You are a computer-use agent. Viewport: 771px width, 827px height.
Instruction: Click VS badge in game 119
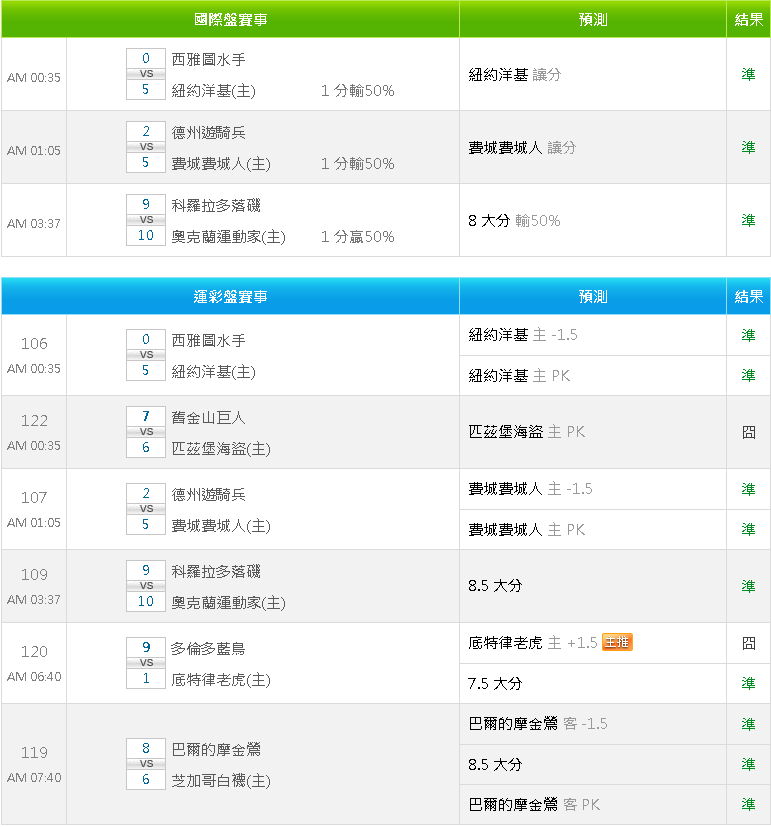(146, 764)
